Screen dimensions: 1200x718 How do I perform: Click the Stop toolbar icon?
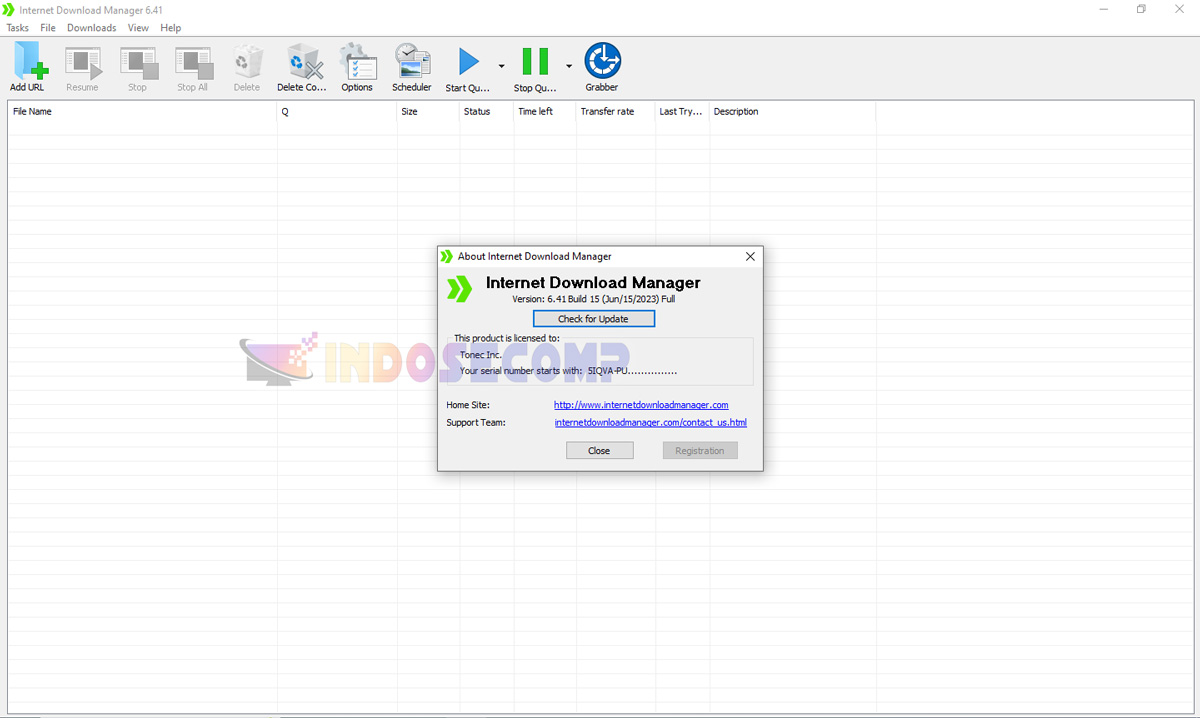point(138,63)
